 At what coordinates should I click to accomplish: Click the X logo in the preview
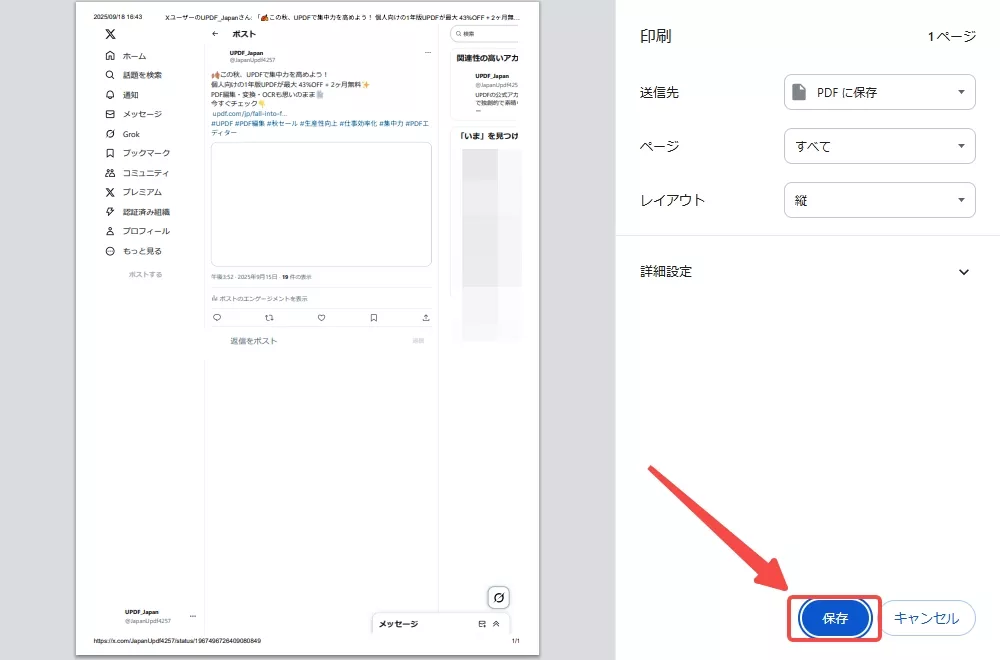click(x=110, y=34)
